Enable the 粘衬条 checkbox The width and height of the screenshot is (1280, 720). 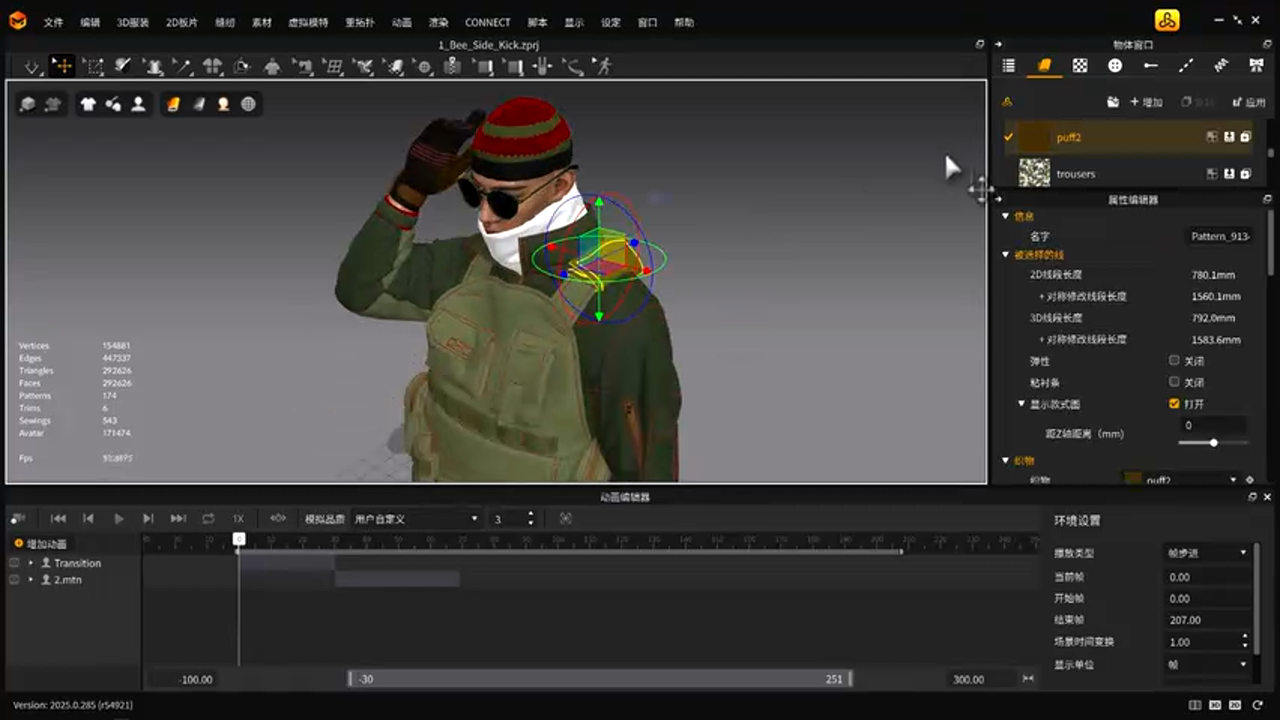1174,382
